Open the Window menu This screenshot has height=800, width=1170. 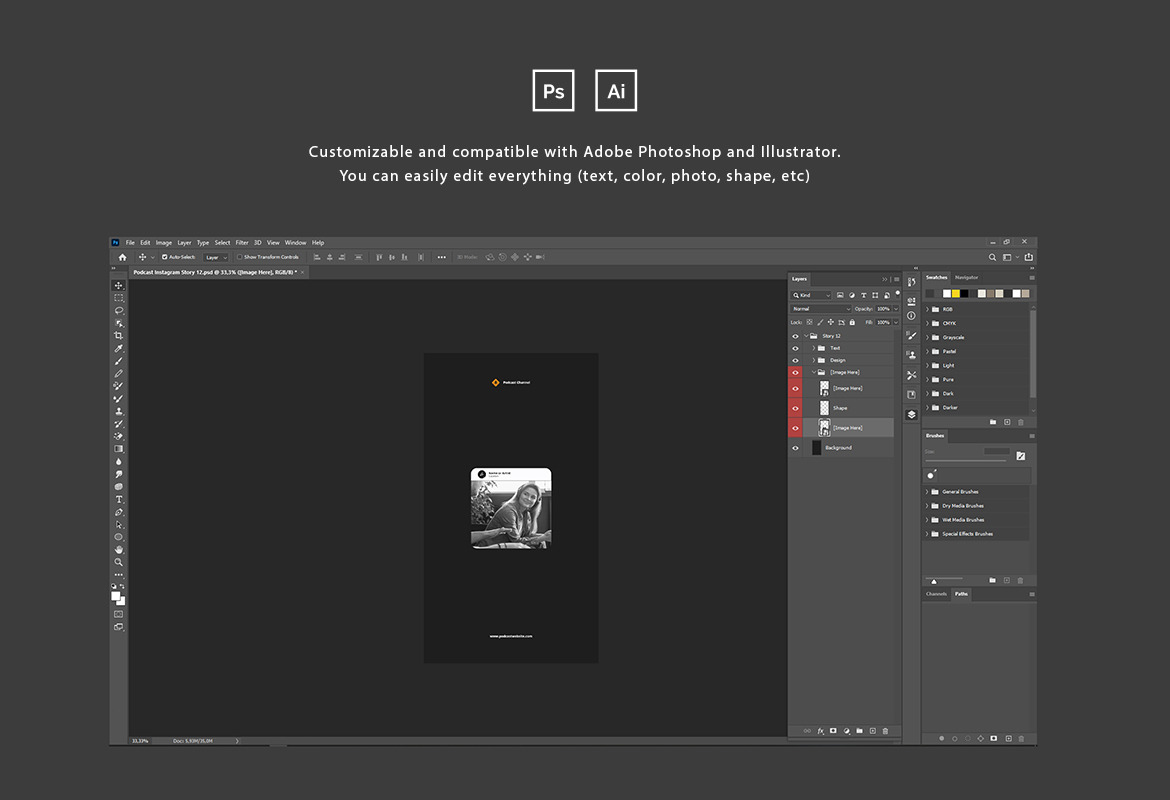click(295, 243)
